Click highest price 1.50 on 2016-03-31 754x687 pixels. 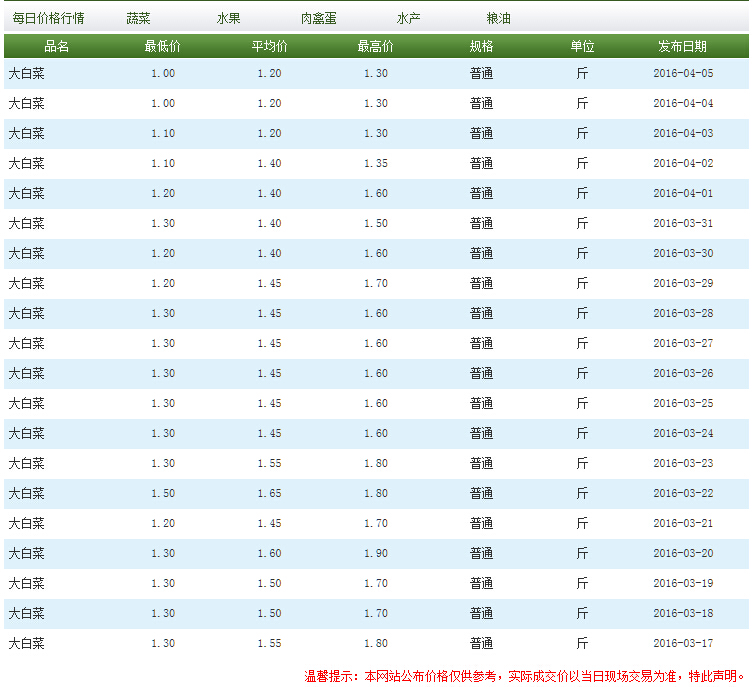(376, 223)
